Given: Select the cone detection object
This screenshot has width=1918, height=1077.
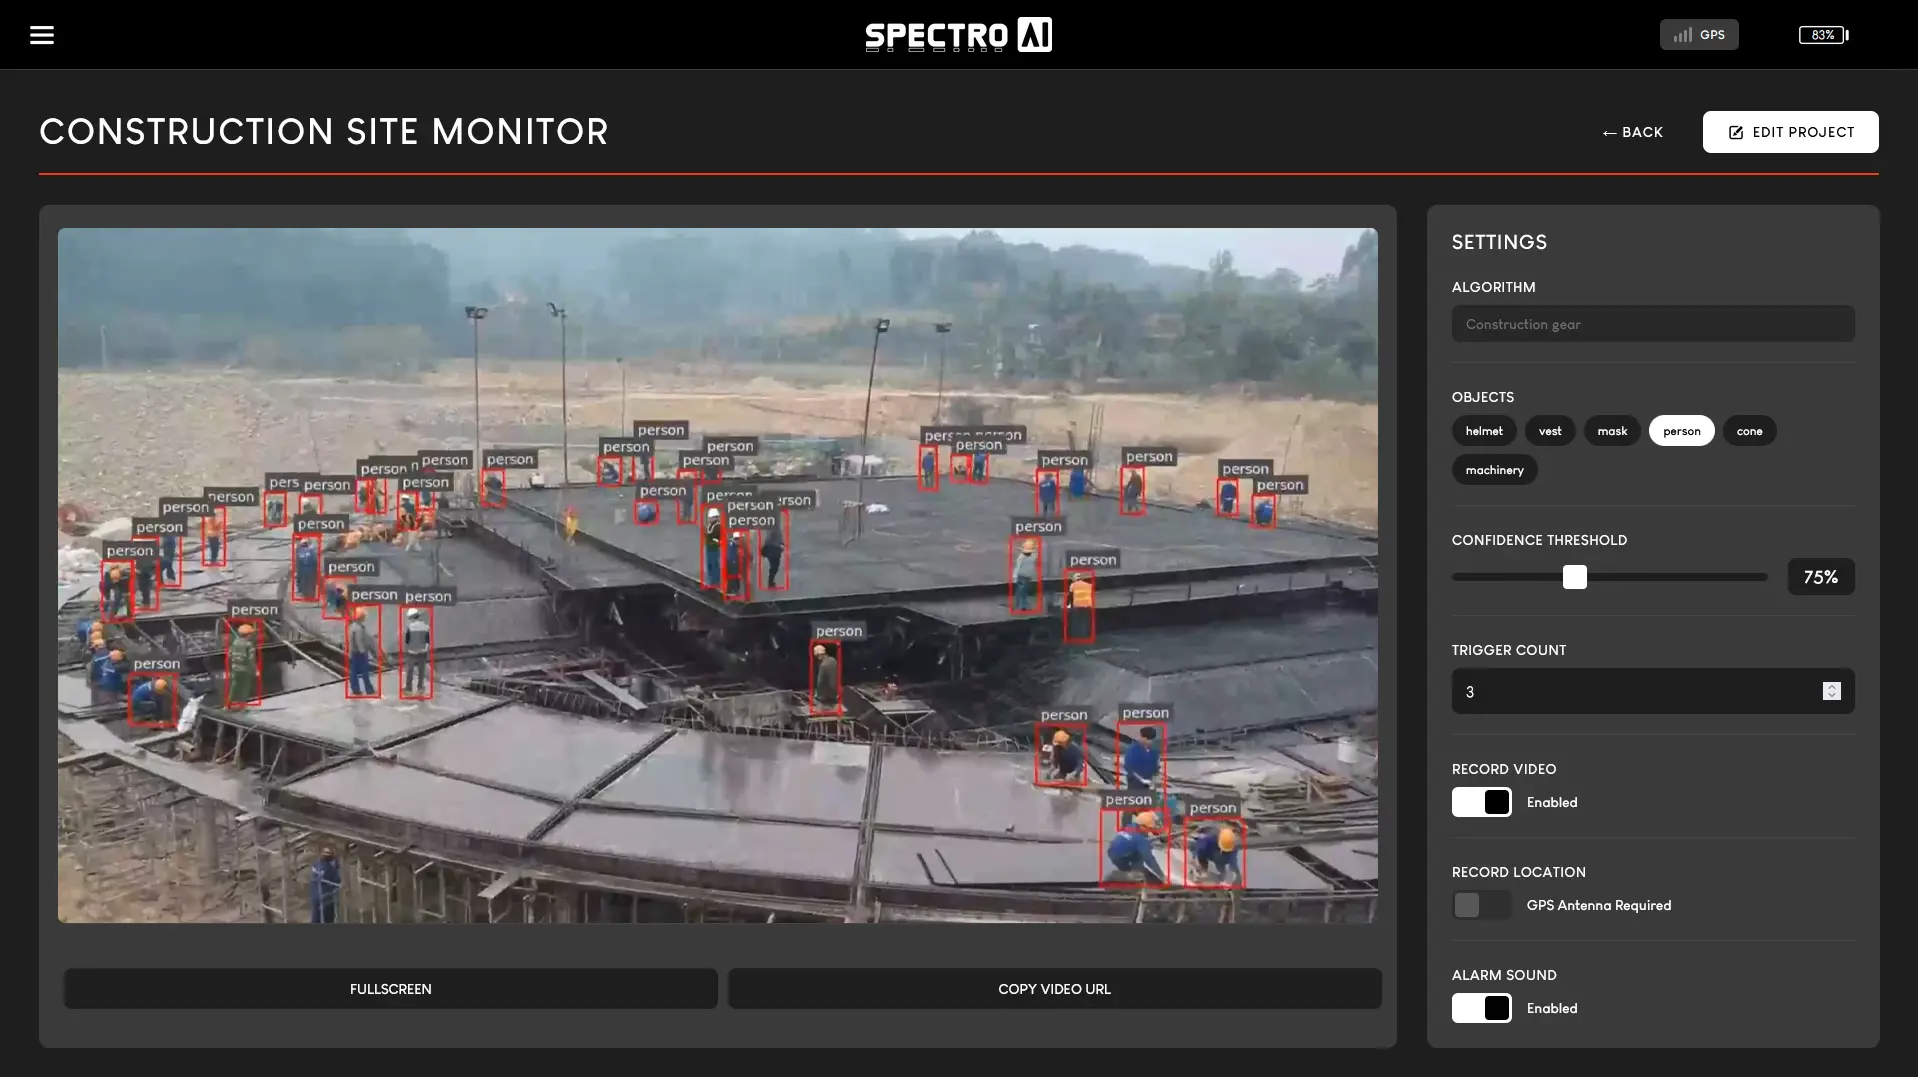Looking at the screenshot, I should click(1750, 430).
